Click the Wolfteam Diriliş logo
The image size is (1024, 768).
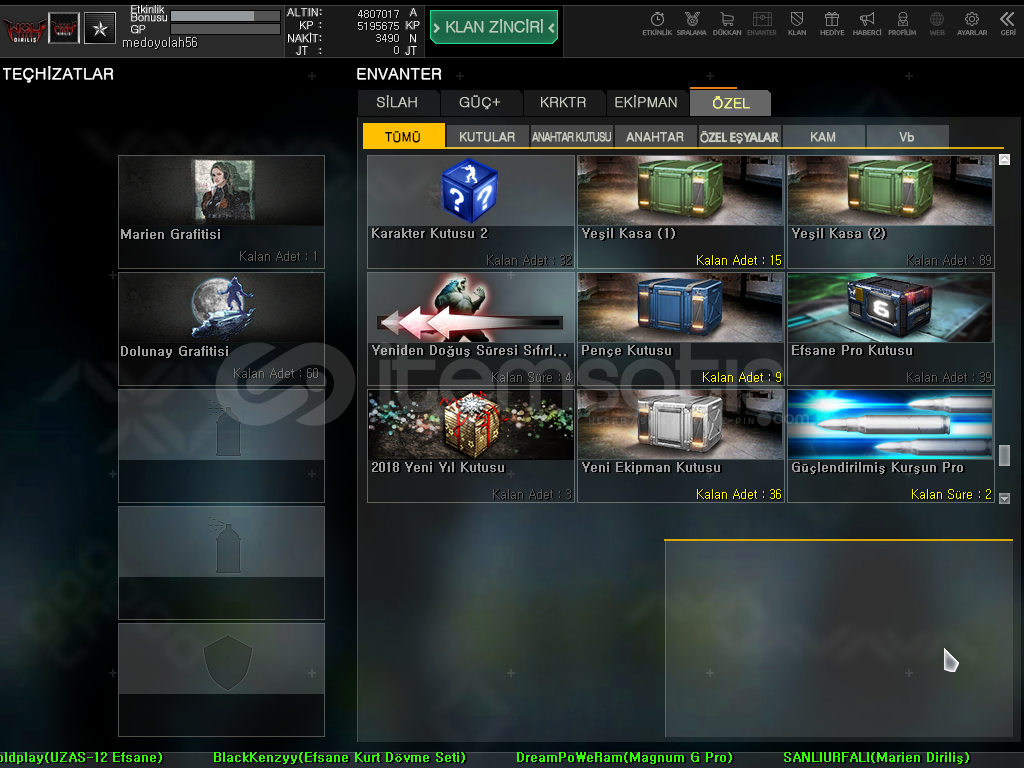coord(24,29)
